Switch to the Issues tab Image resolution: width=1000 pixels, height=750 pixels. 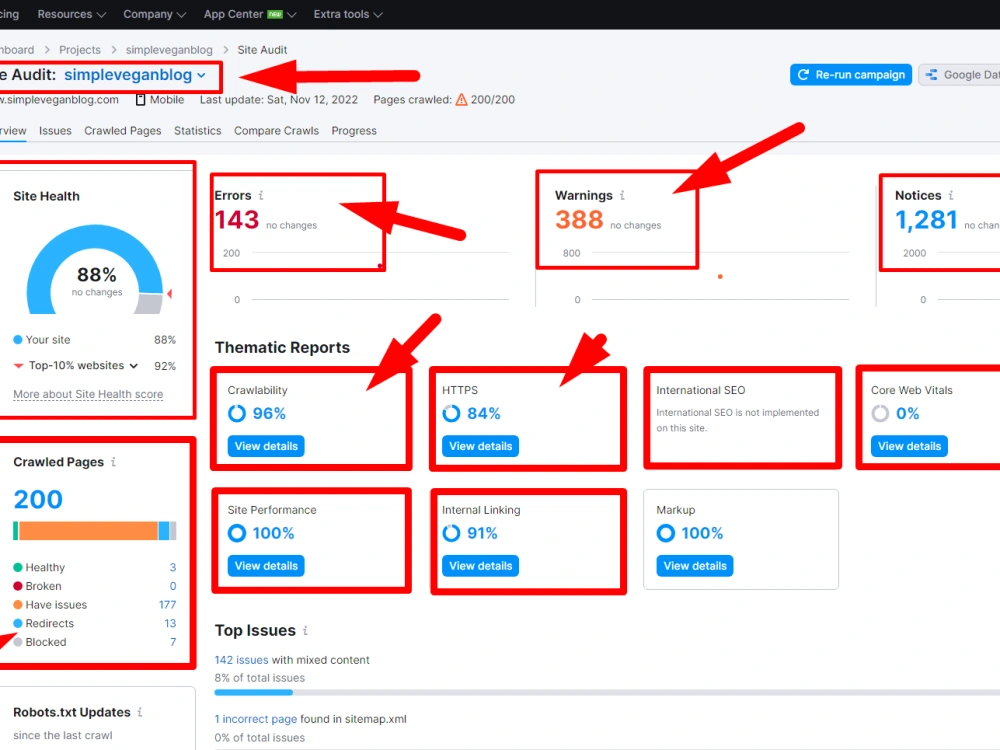pyautogui.click(x=55, y=131)
